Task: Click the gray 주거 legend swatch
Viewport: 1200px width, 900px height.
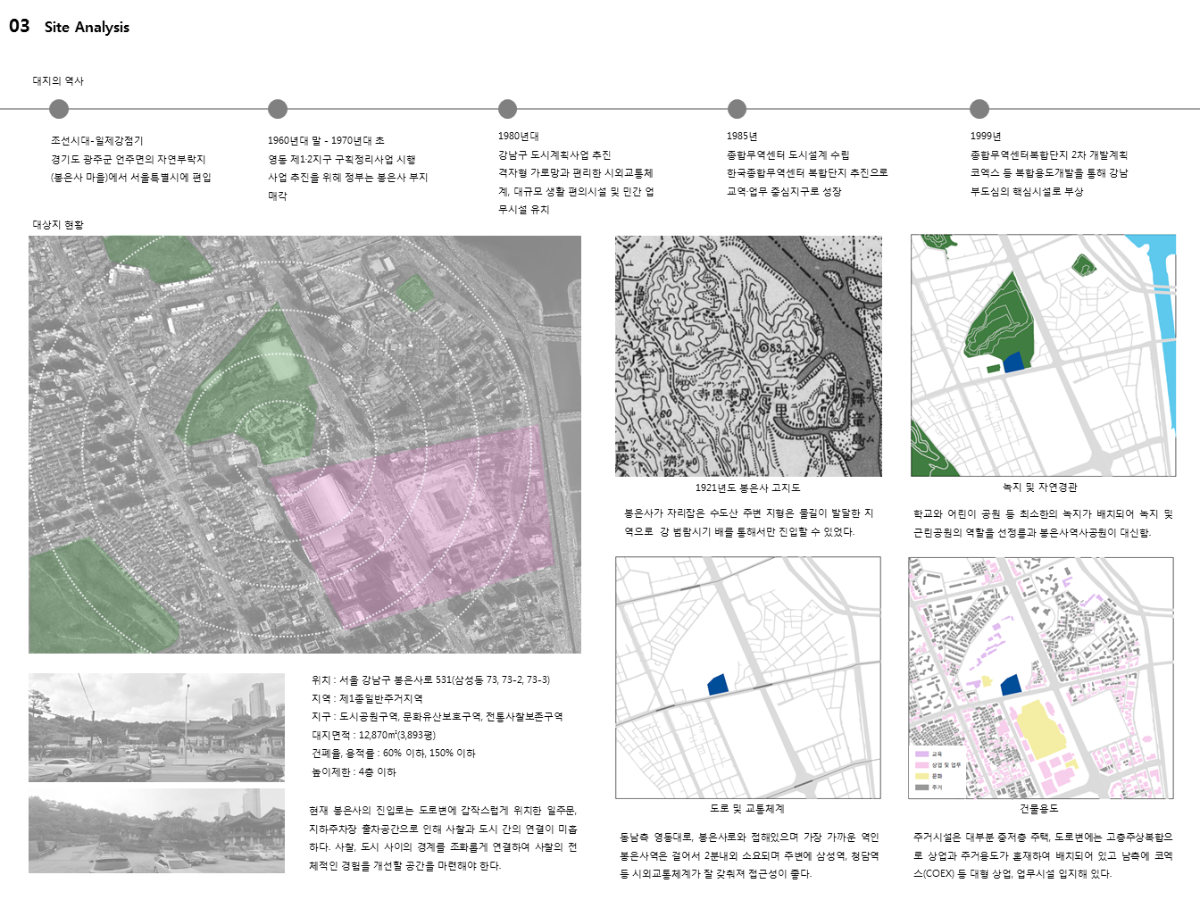Action: click(x=923, y=788)
